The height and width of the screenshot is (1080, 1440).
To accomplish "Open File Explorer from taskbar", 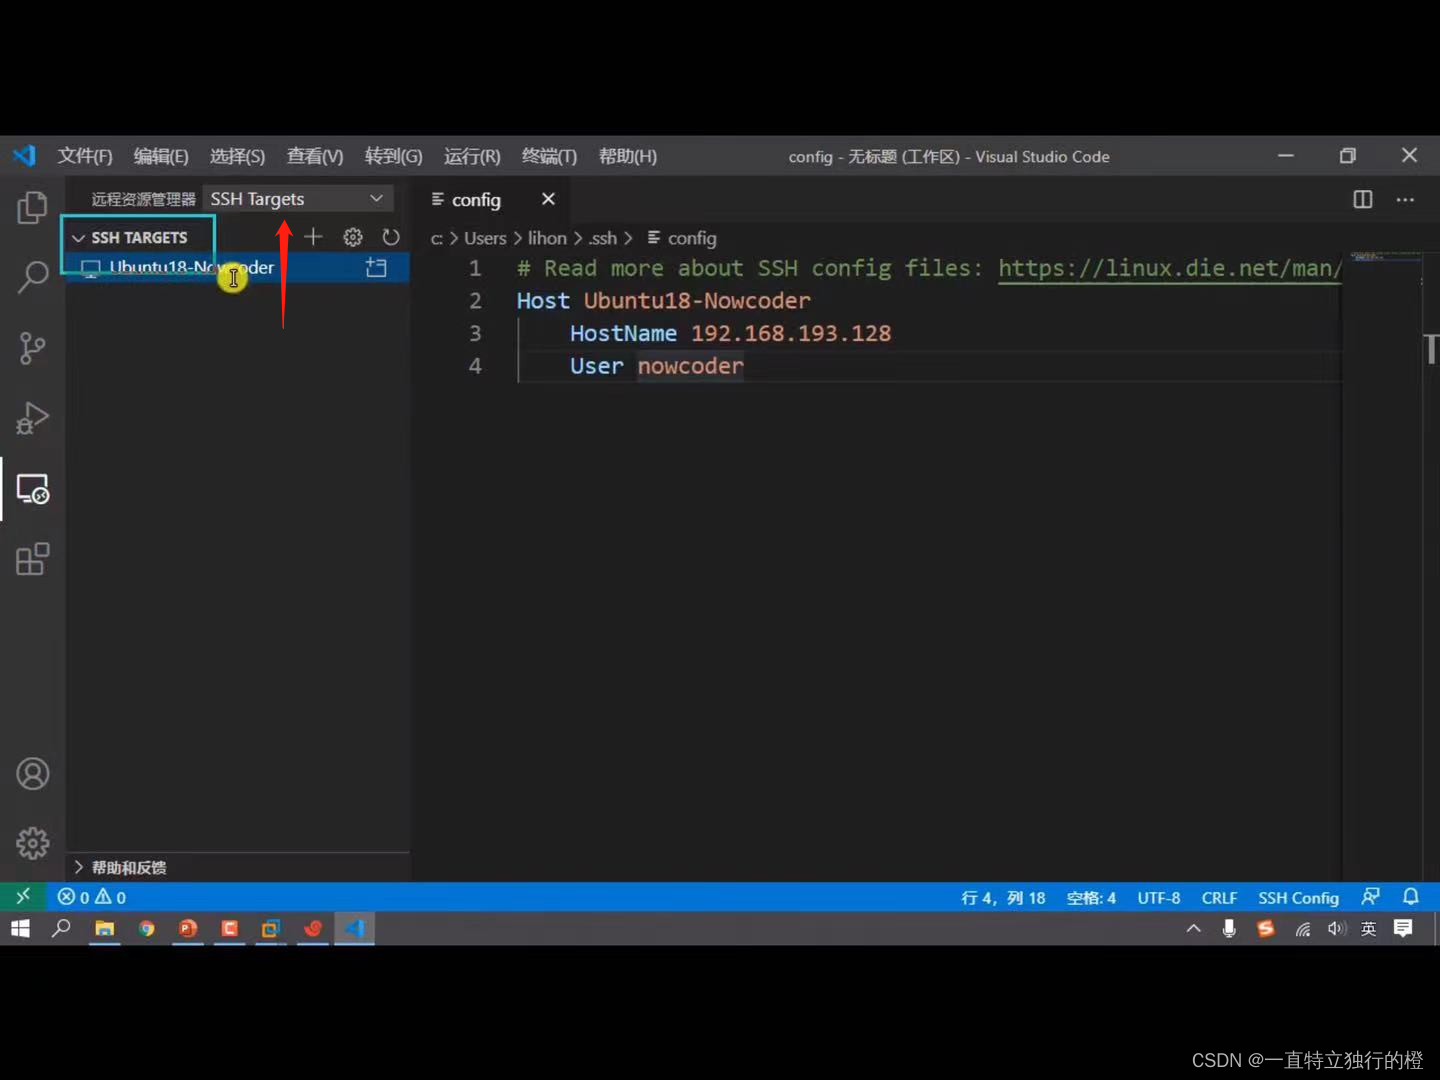I will click(104, 929).
